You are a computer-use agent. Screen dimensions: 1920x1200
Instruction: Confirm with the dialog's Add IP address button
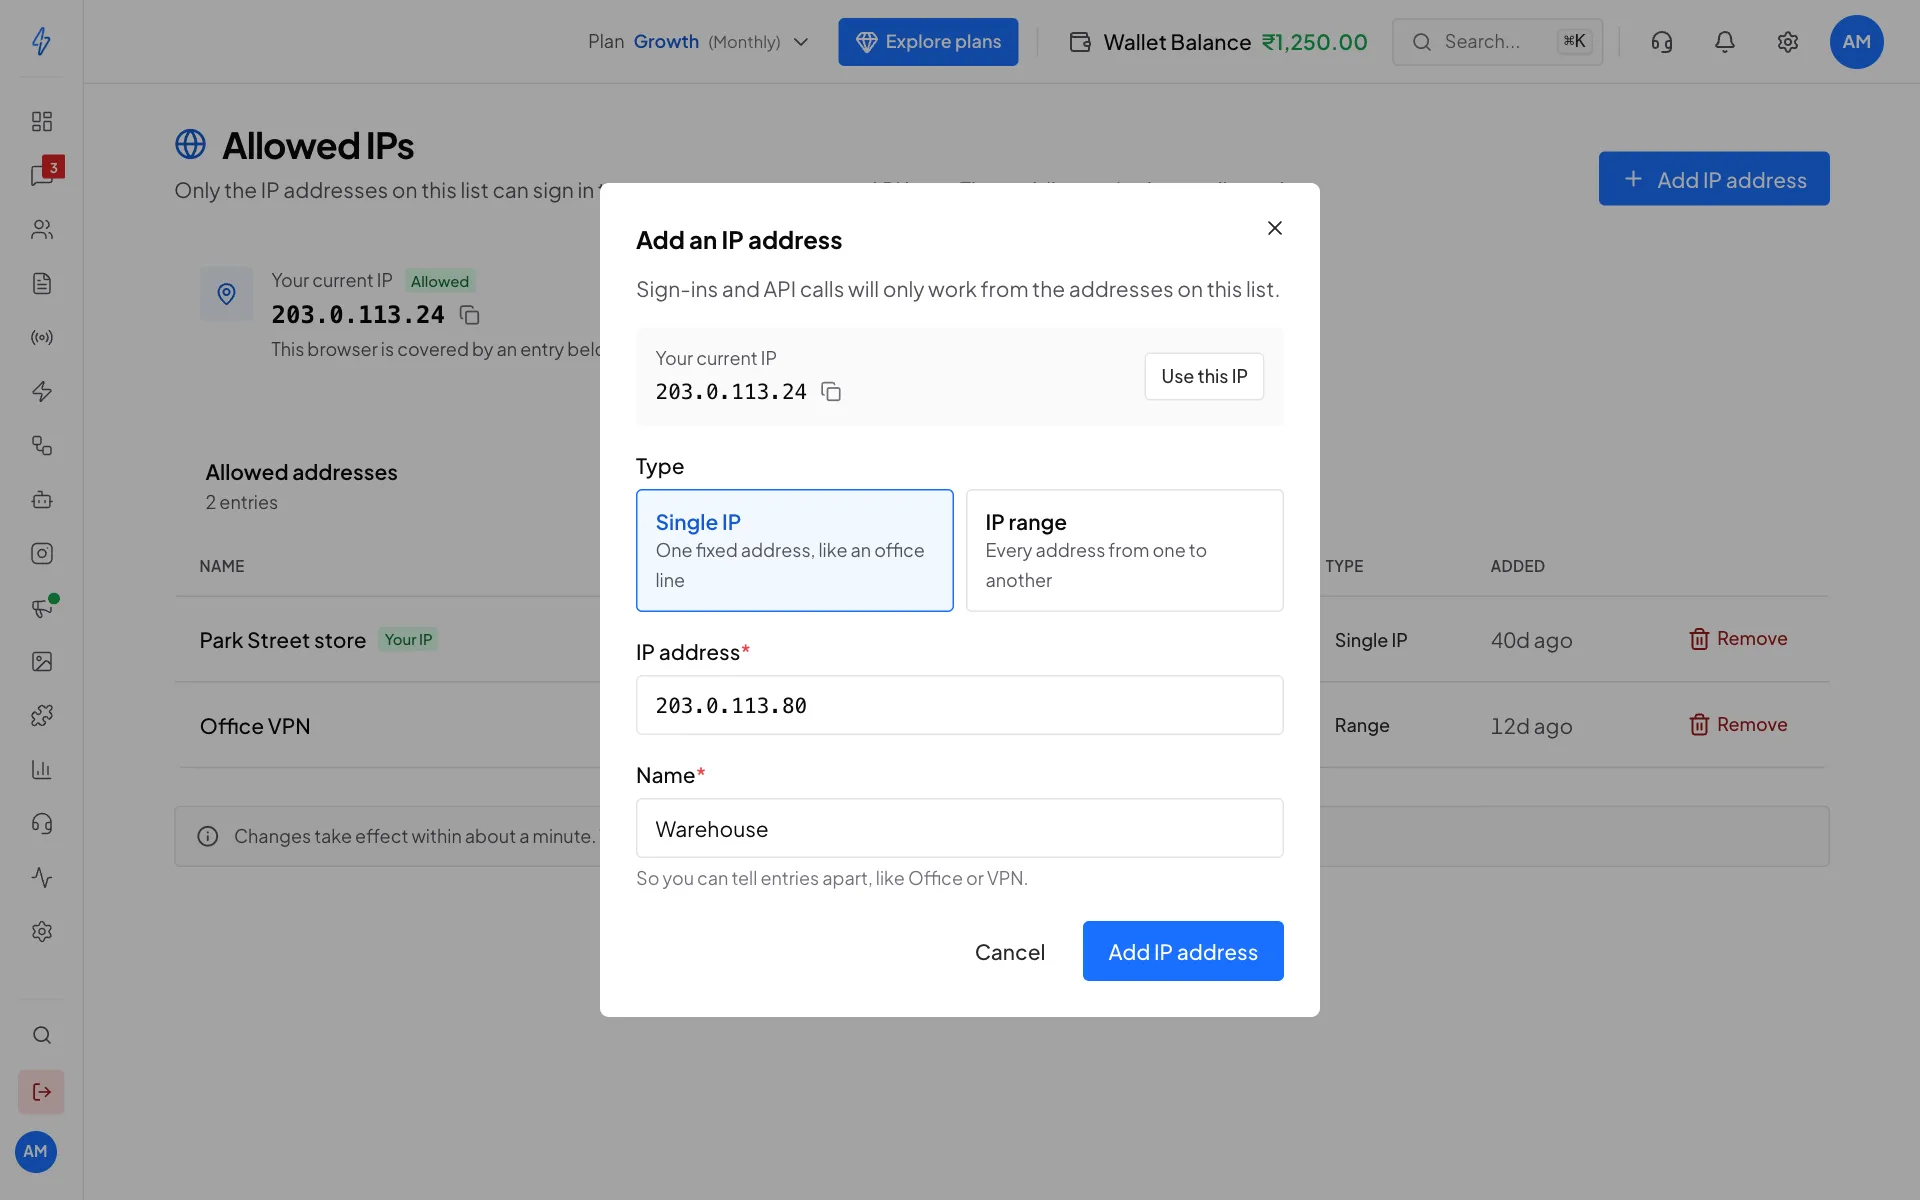tap(1183, 952)
